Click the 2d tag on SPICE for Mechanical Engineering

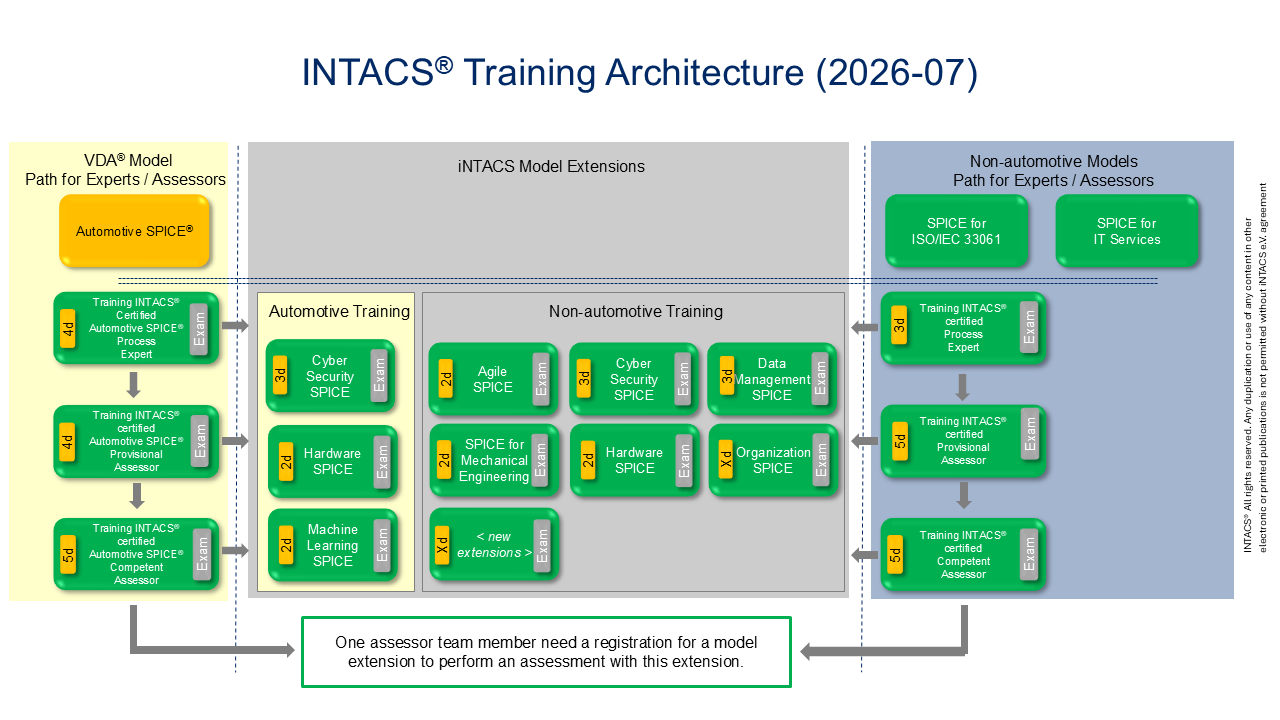[x=444, y=460]
